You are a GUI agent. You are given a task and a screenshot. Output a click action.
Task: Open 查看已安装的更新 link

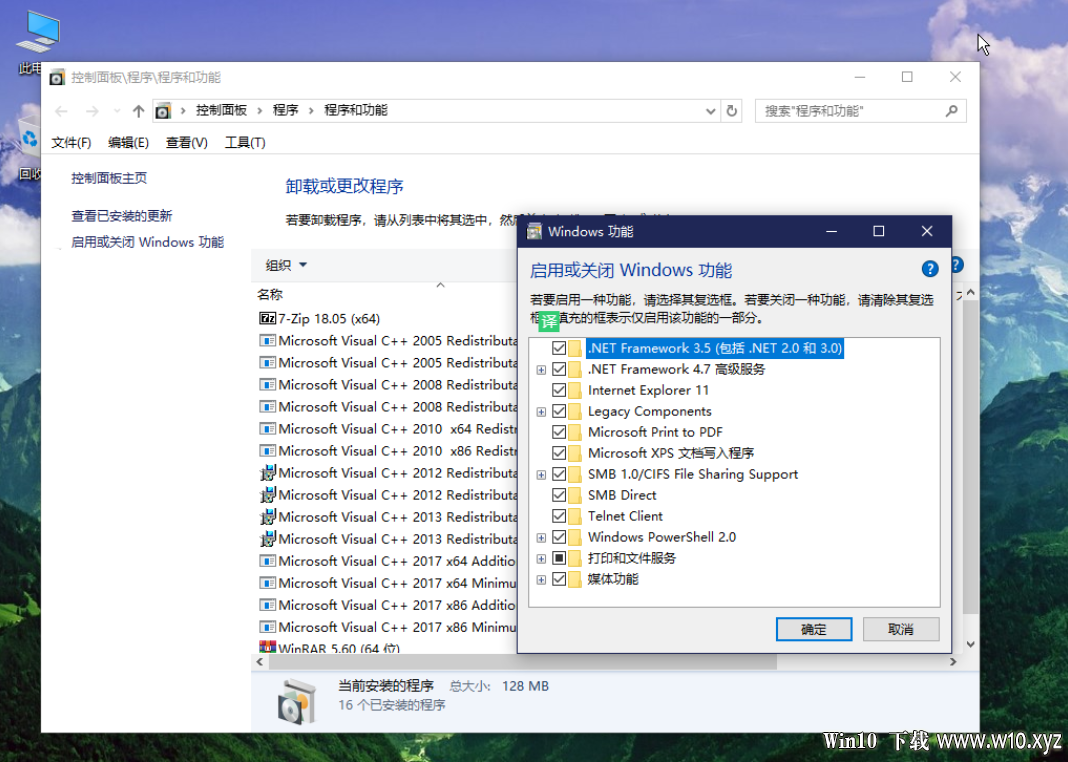coord(122,216)
